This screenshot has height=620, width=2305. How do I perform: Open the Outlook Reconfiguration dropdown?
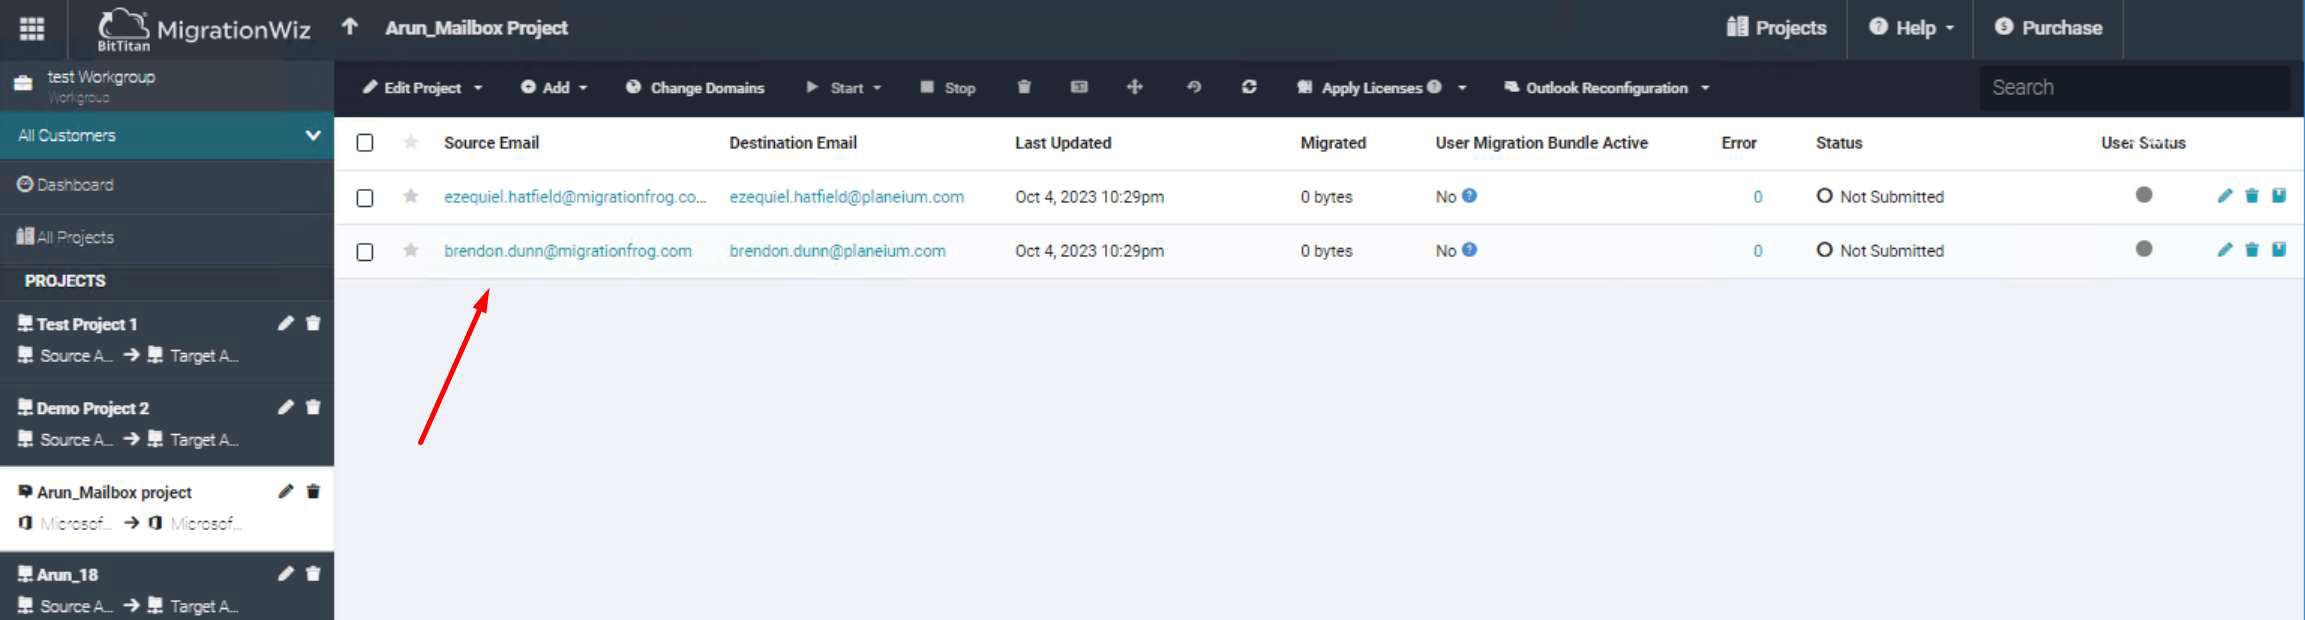(x=1606, y=88)
